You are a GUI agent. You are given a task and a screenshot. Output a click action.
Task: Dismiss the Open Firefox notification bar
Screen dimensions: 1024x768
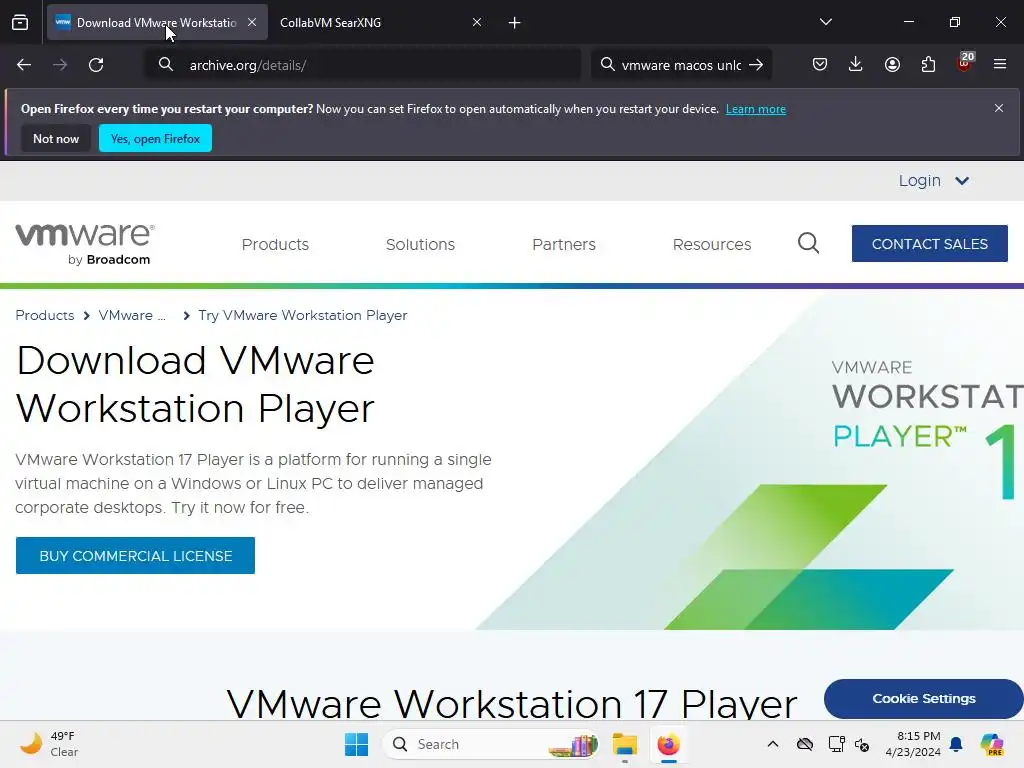(x=999, y=108)
